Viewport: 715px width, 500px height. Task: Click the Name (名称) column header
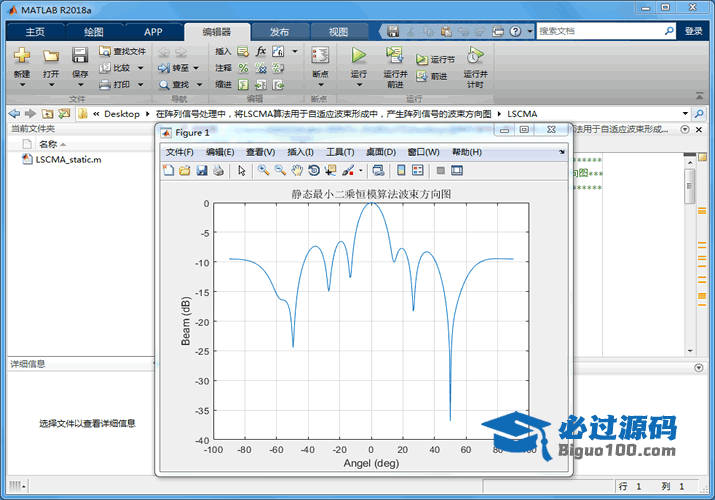point(48,144)
